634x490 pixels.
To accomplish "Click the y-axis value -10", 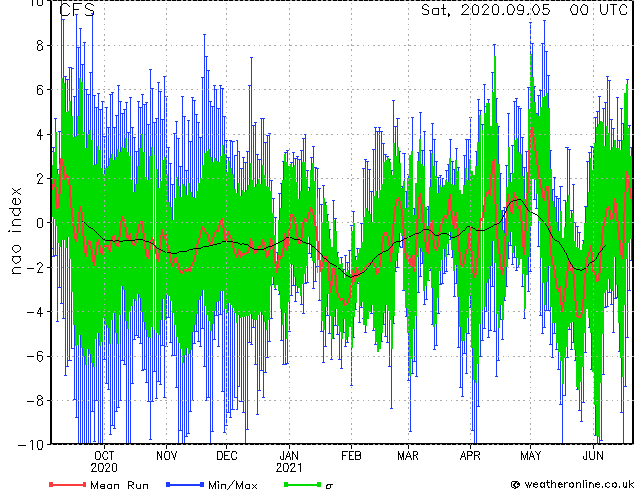I will tap(31, 445).
